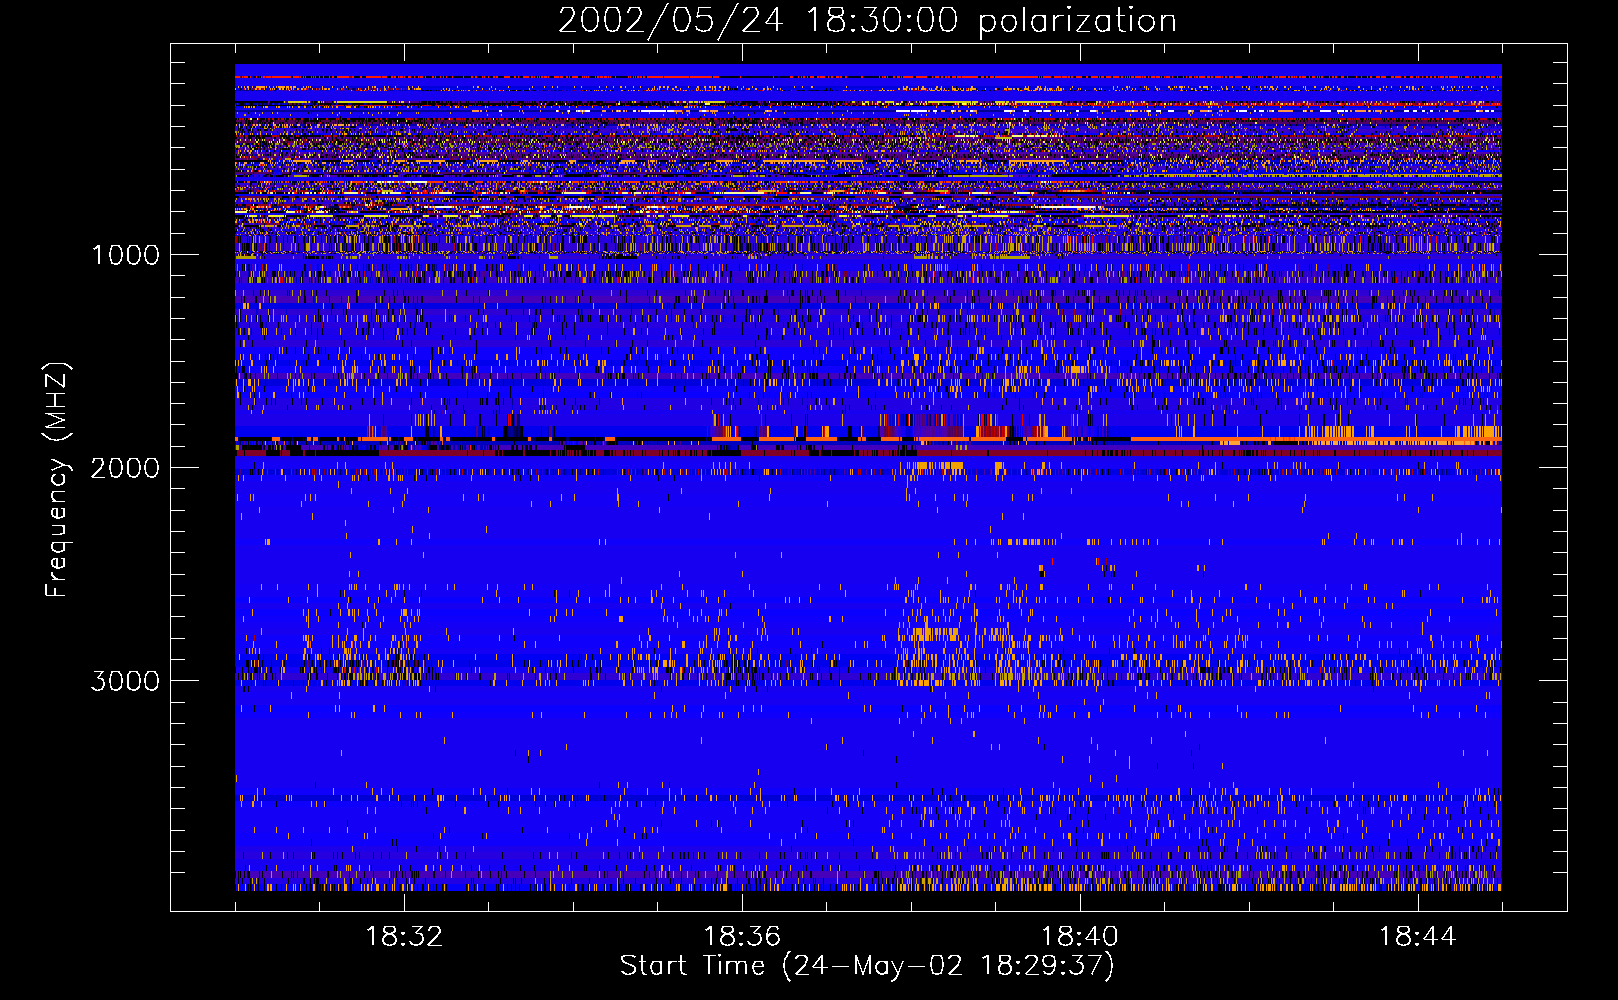This screenshot has width=1618, height=1000.
Task: Click the 18:40 time tick label
Action: [1080, 937]
